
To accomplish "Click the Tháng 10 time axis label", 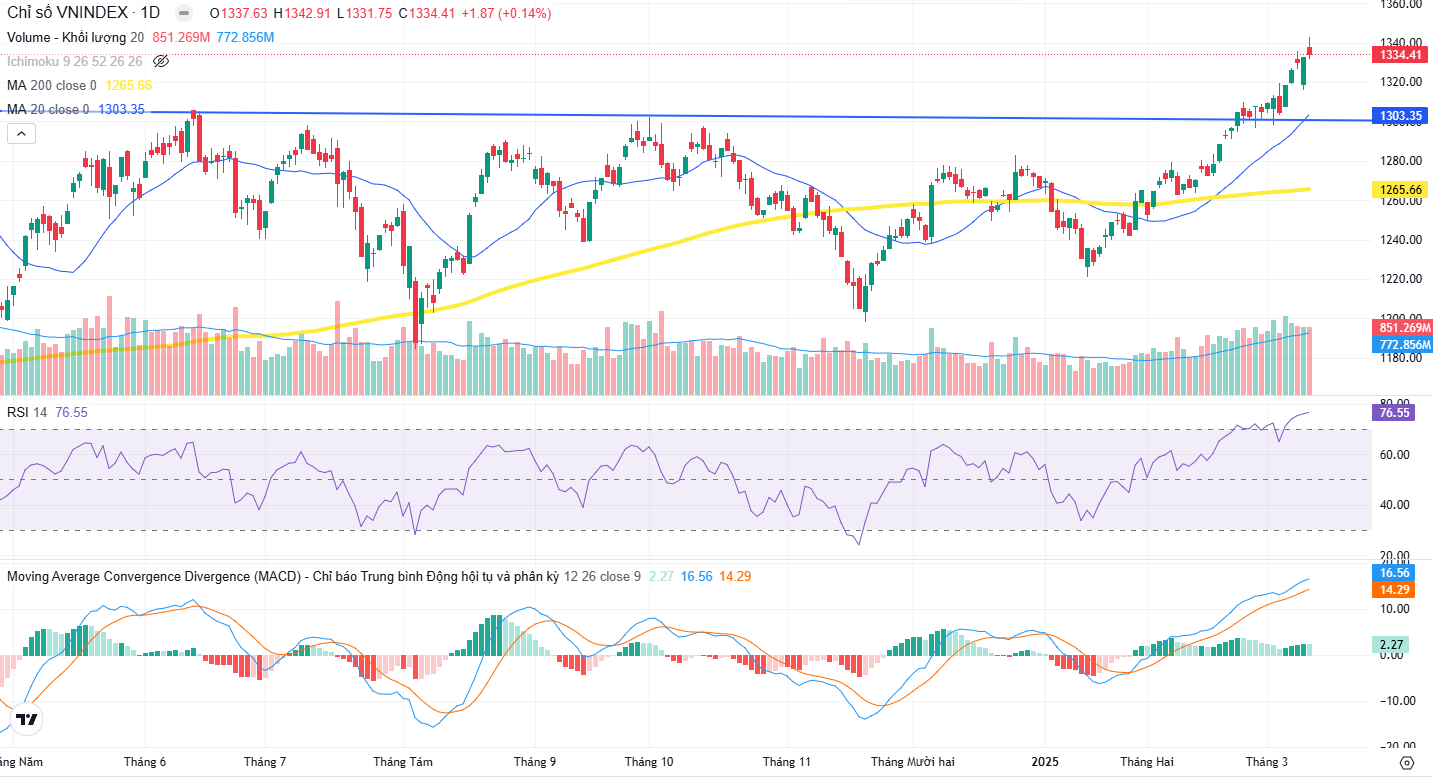I will 649,762.
